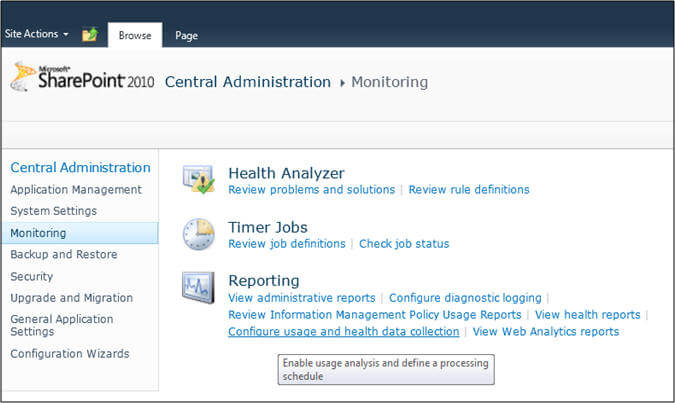
Task: Open Configure usage and health data collection
Action: (x=344, y=332)
